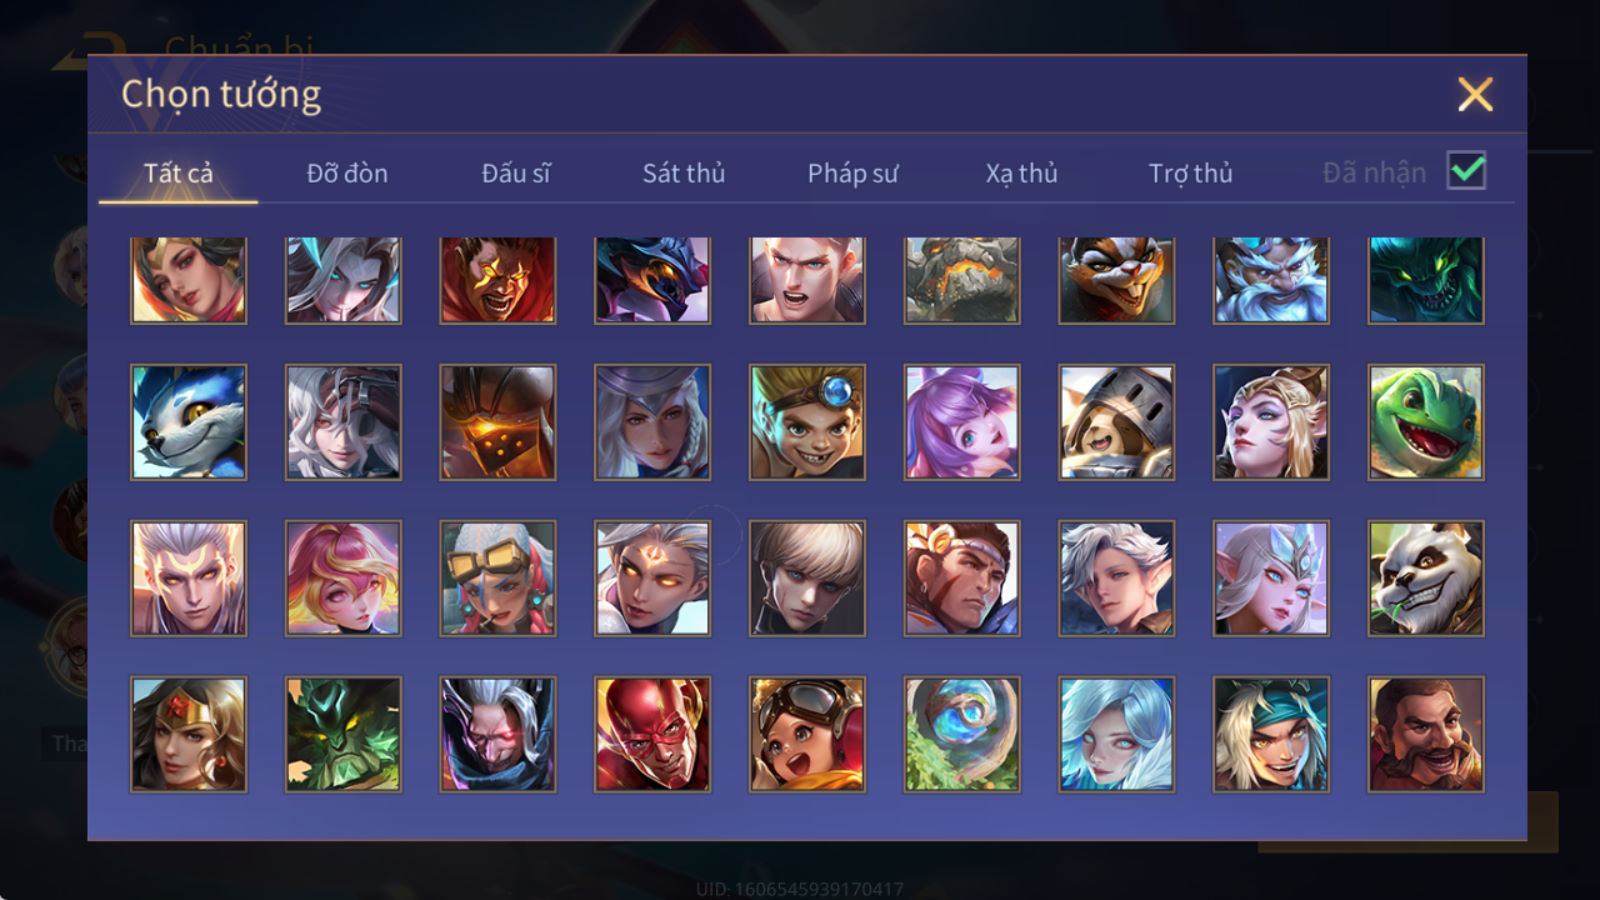
Task: Open the Đấu sĩ tab
Action: pos(516,173)
